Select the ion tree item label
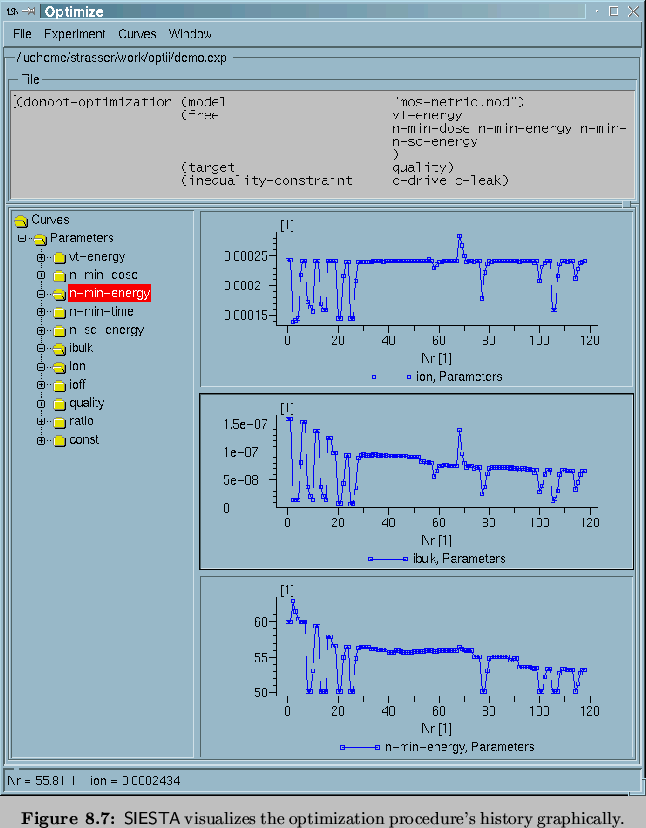The image size is (646, 828). point(77,366)
